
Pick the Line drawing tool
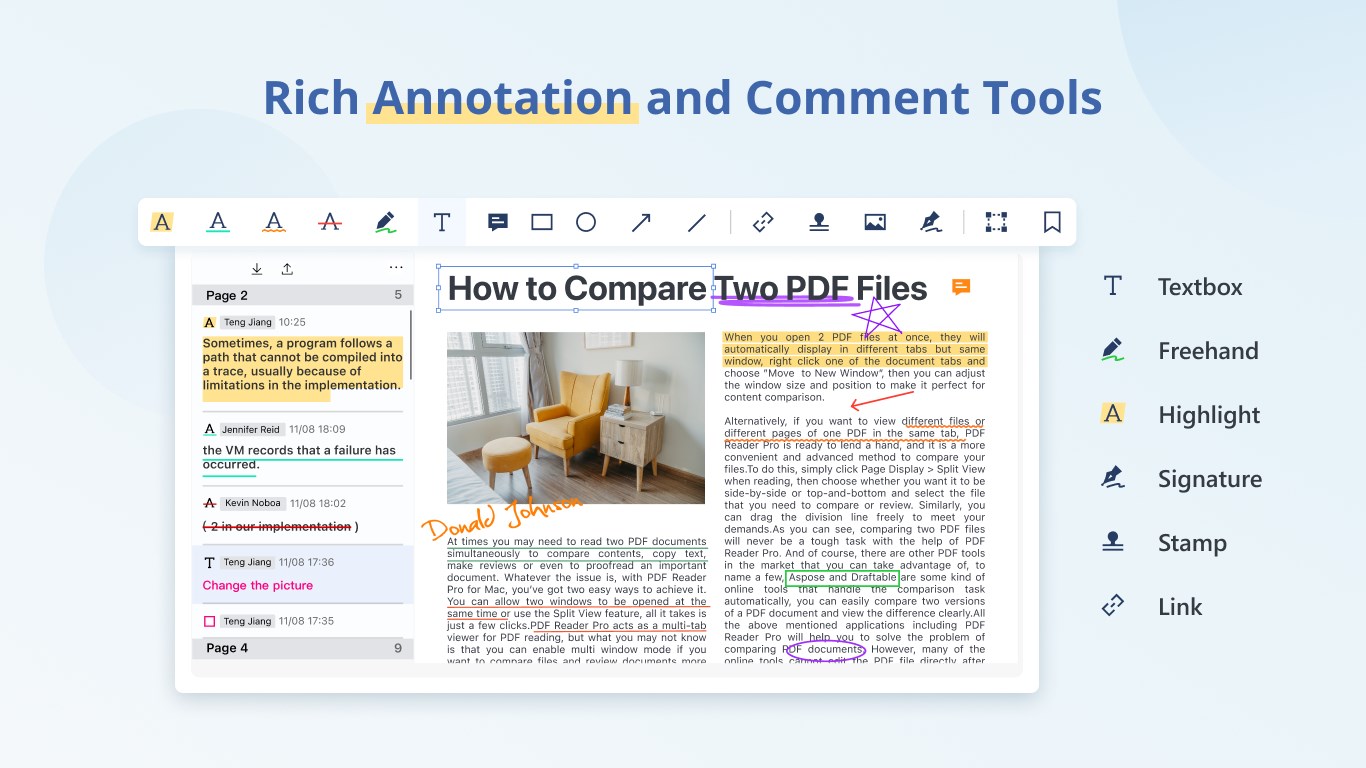(x=697, y=222)
